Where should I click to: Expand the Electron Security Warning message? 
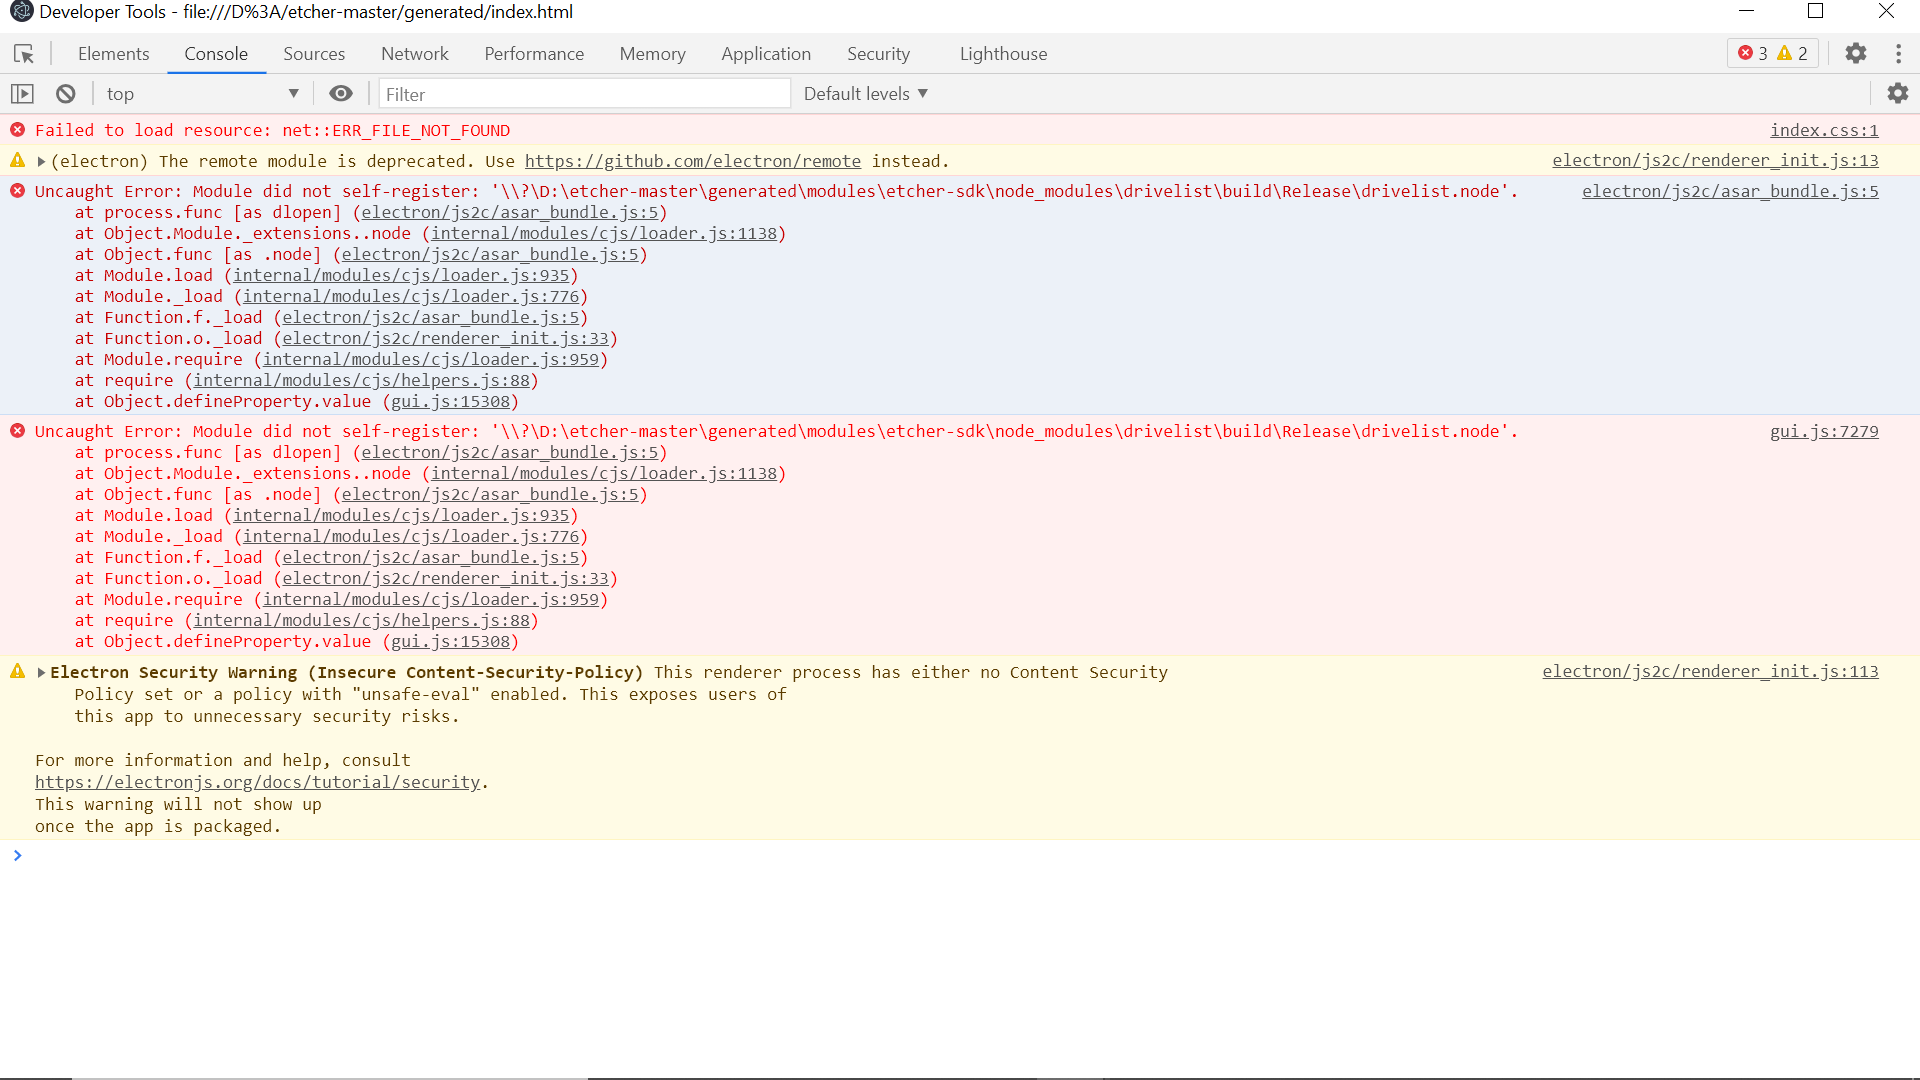(x=41, y=672)
